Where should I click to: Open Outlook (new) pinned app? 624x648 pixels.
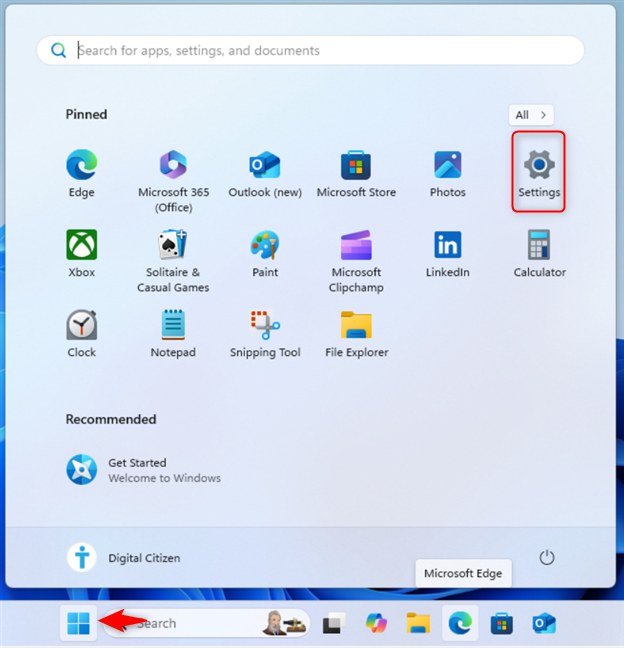pyautogui.click(x=265, y=174)
